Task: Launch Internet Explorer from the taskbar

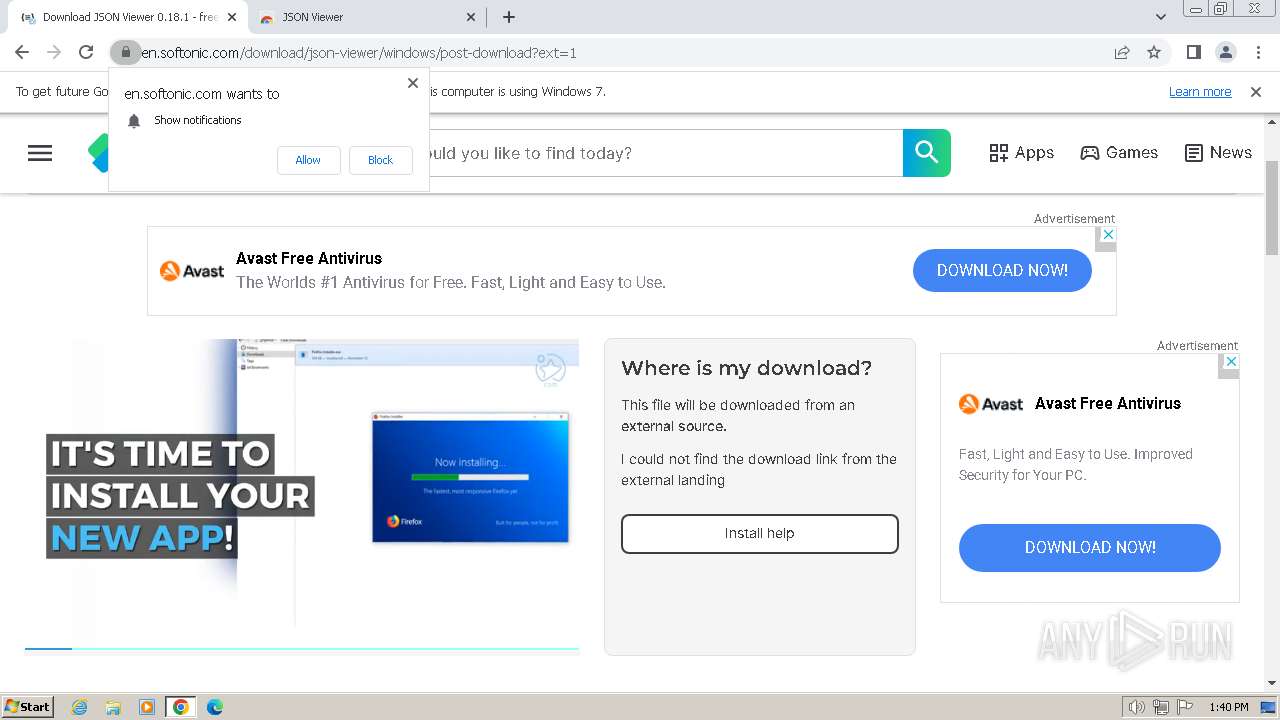Action: (x=79, y=707)
